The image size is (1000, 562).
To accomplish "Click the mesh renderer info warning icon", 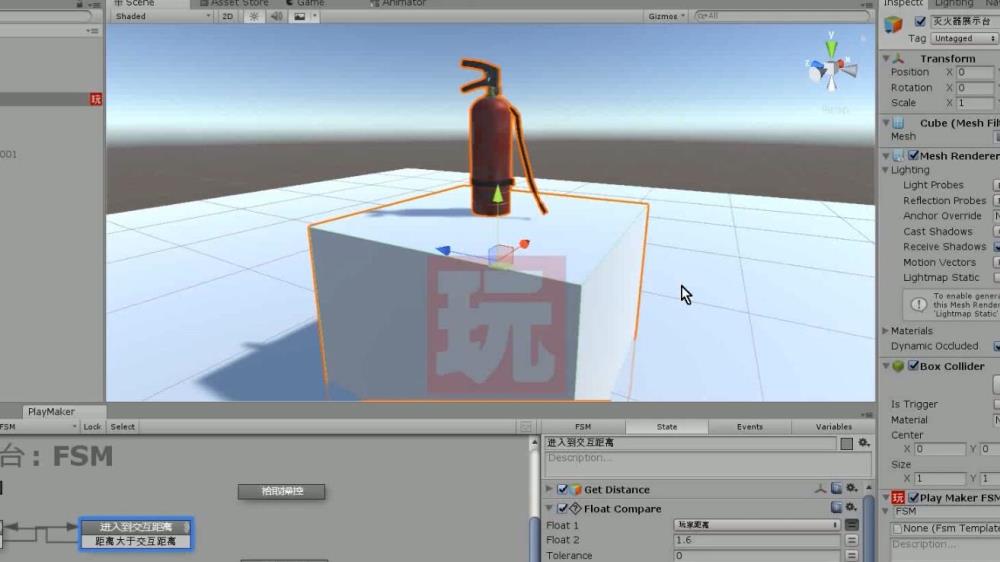I will (918, 305).
